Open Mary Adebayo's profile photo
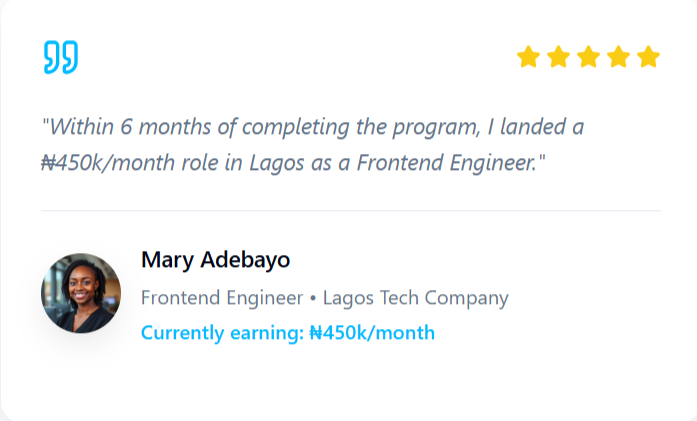697x421 pixels. tap(81, 293)
